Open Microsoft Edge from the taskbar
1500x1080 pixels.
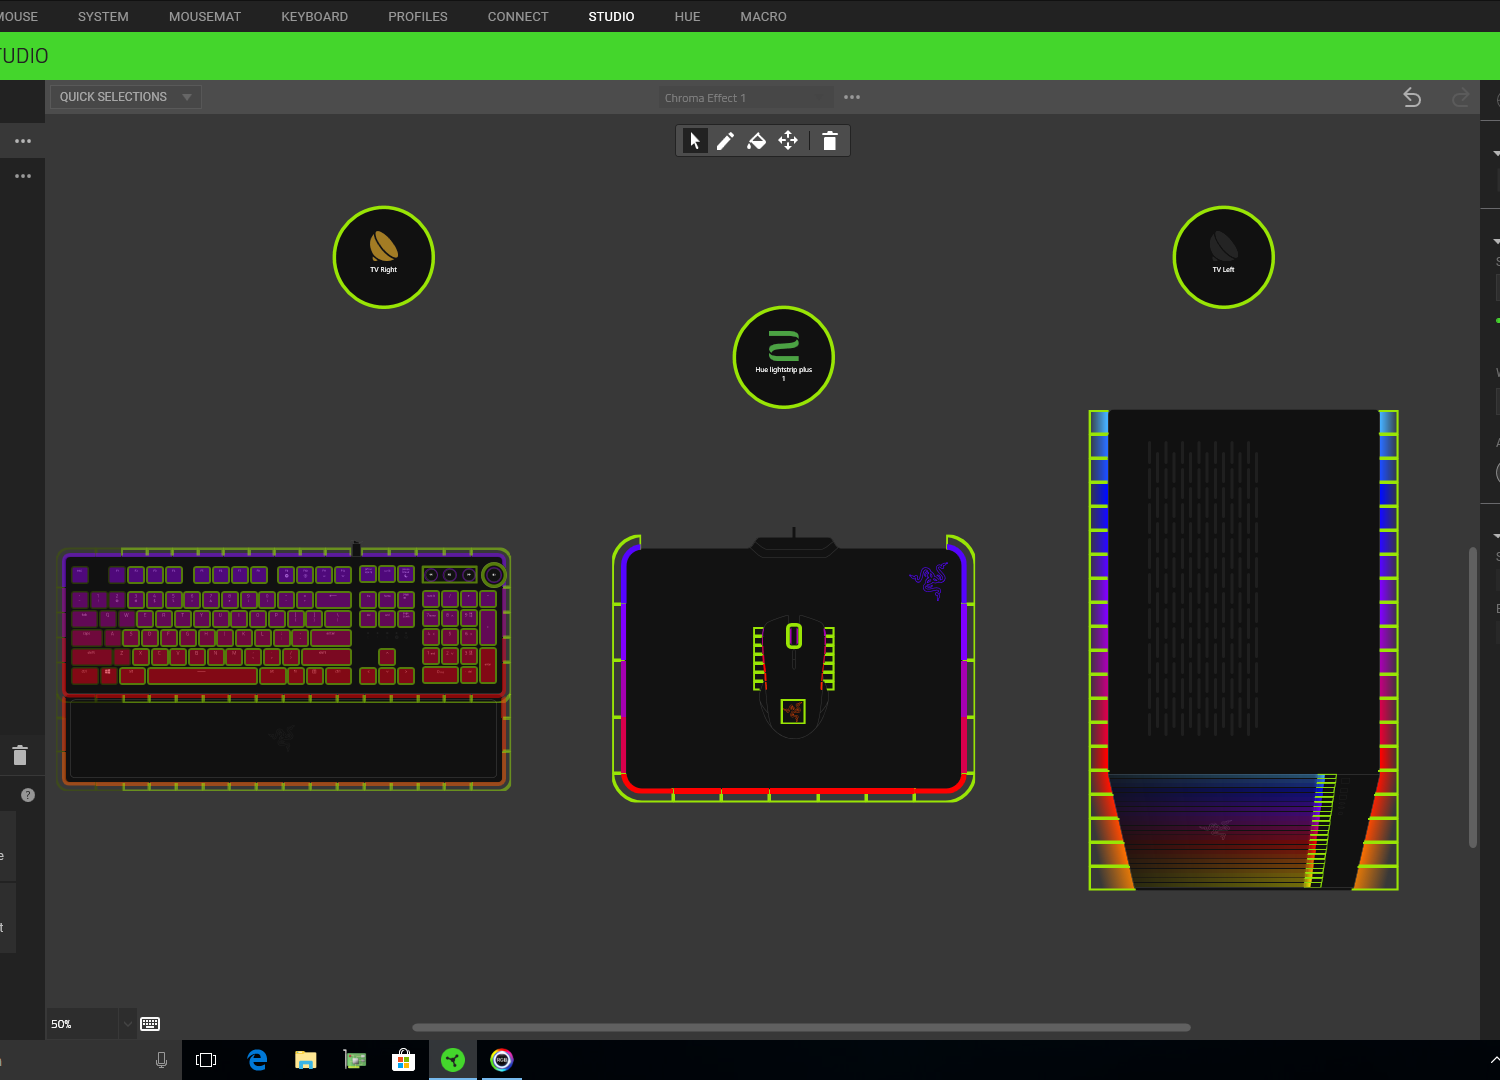click(x=257, y=1060)
